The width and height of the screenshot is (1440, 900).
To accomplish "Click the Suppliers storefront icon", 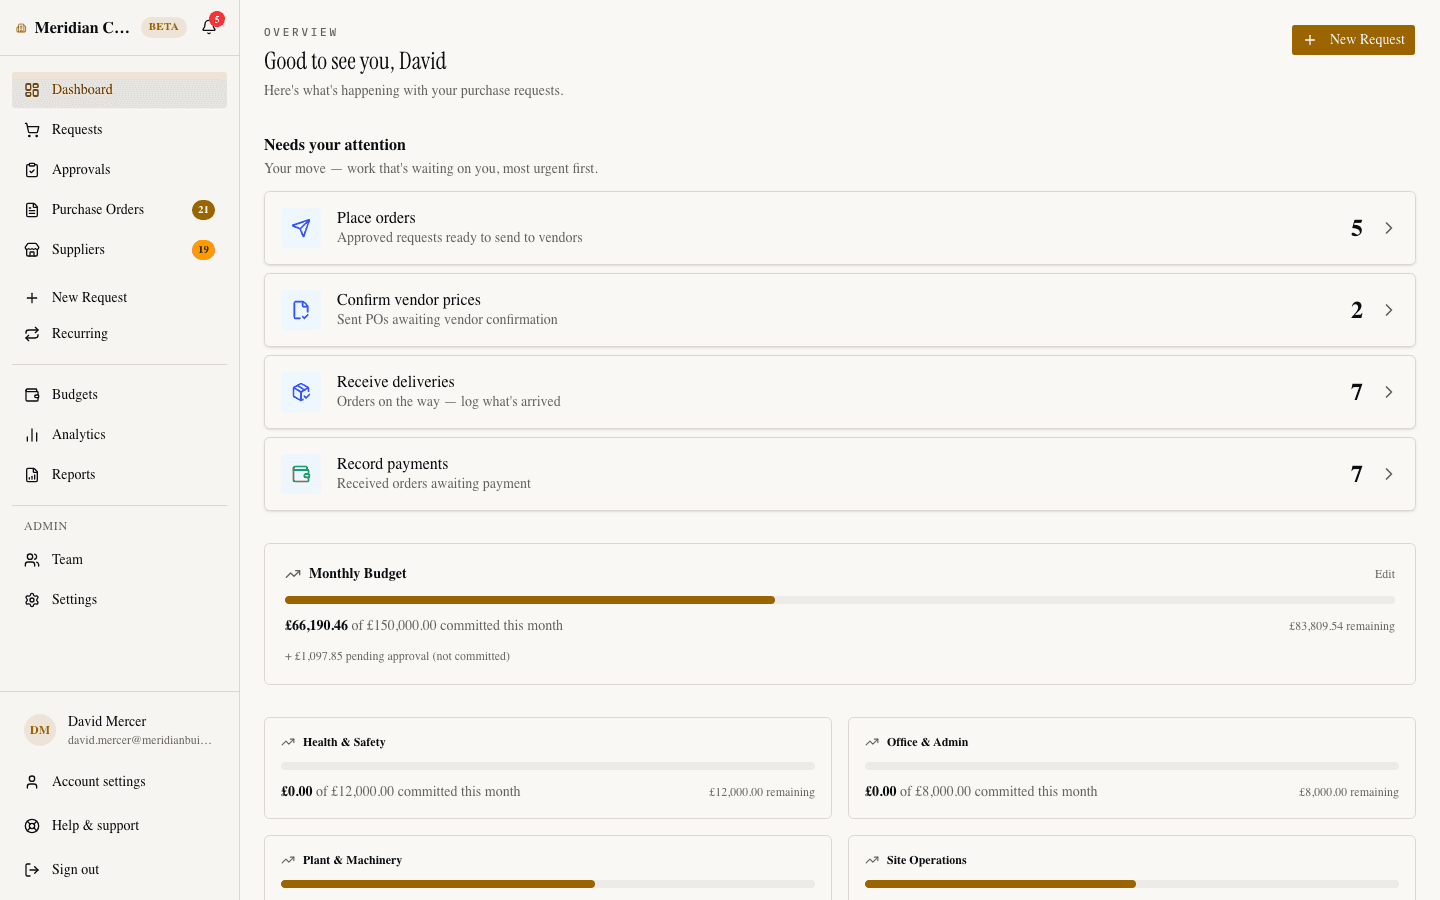I will pos(32,250).
